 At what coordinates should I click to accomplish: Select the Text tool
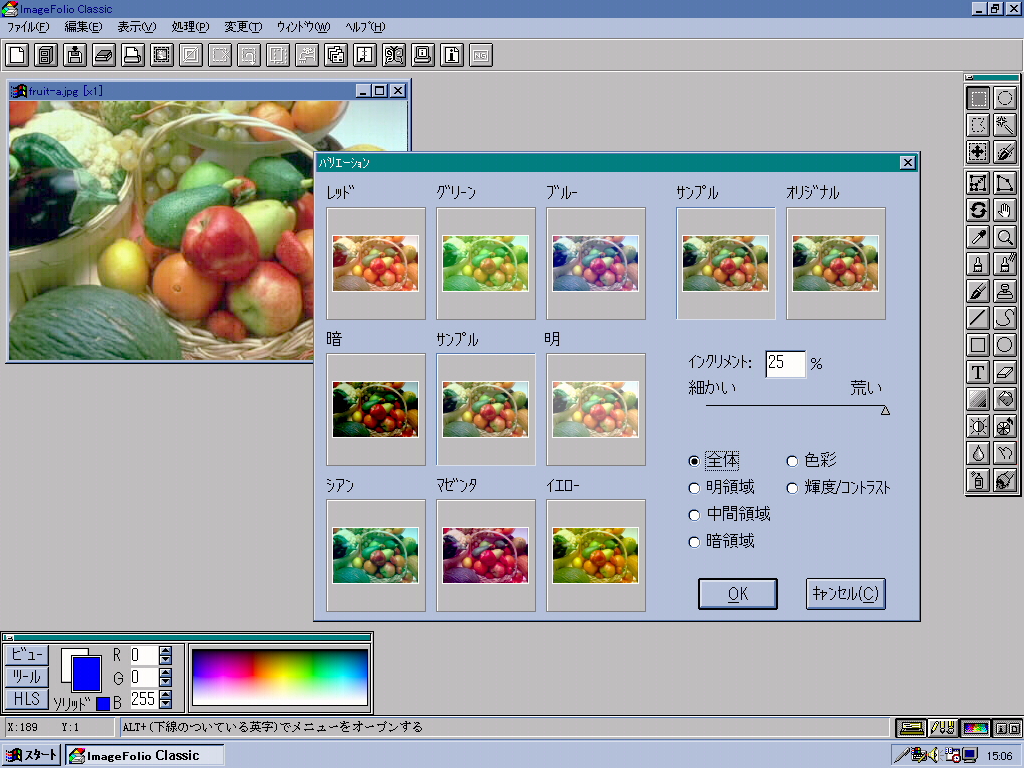[x=979, y=372]
